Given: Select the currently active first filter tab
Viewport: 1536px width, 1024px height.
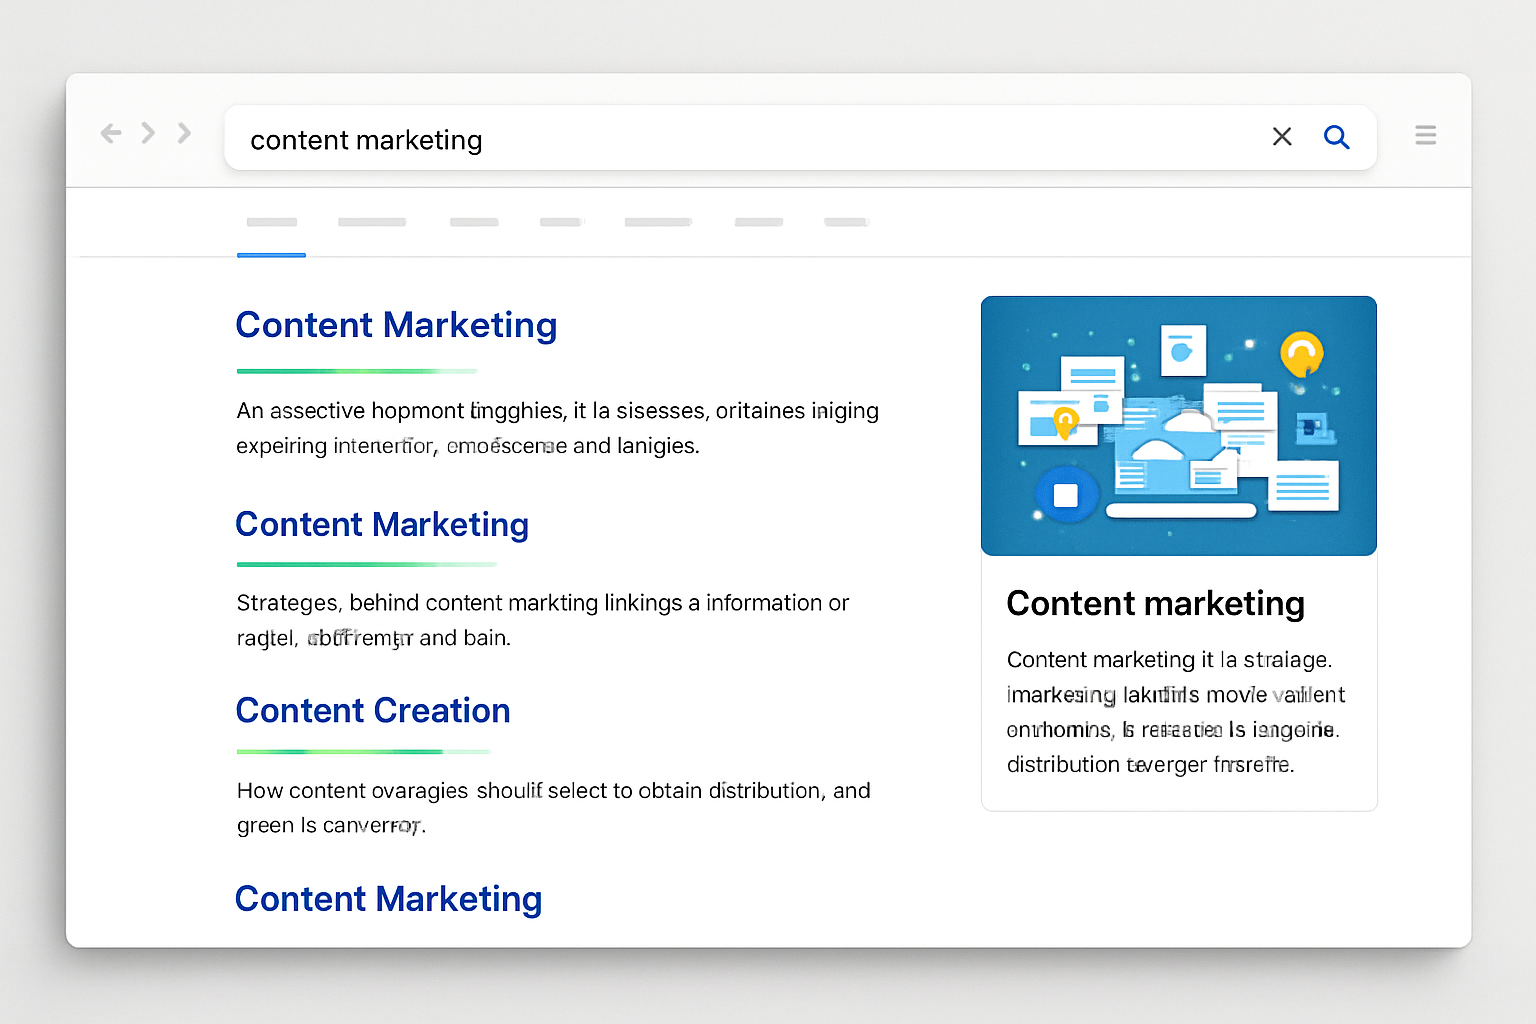Looking at the screenshot, I should (271, 222).
